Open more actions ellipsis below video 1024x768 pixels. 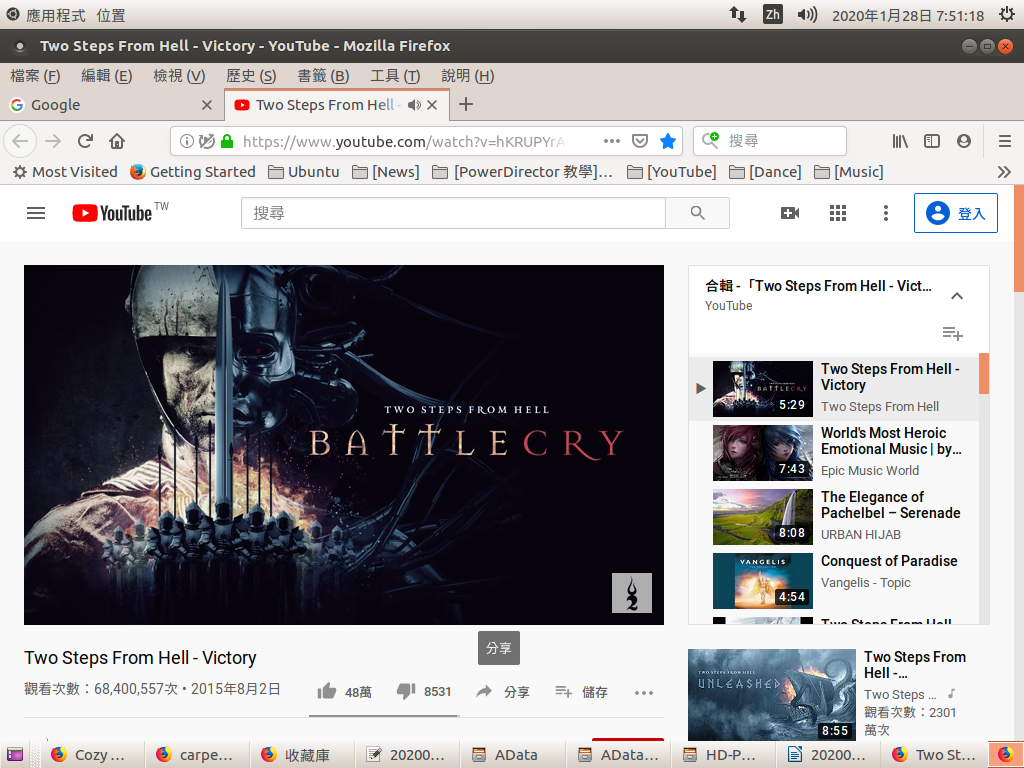[644, 691]
